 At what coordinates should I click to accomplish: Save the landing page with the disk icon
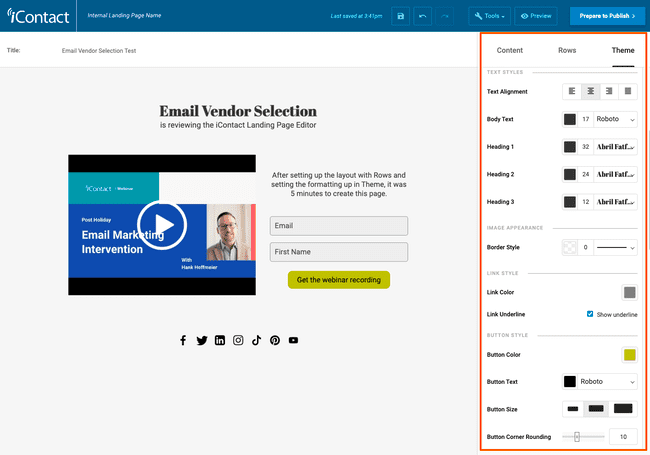pos(400,16)
